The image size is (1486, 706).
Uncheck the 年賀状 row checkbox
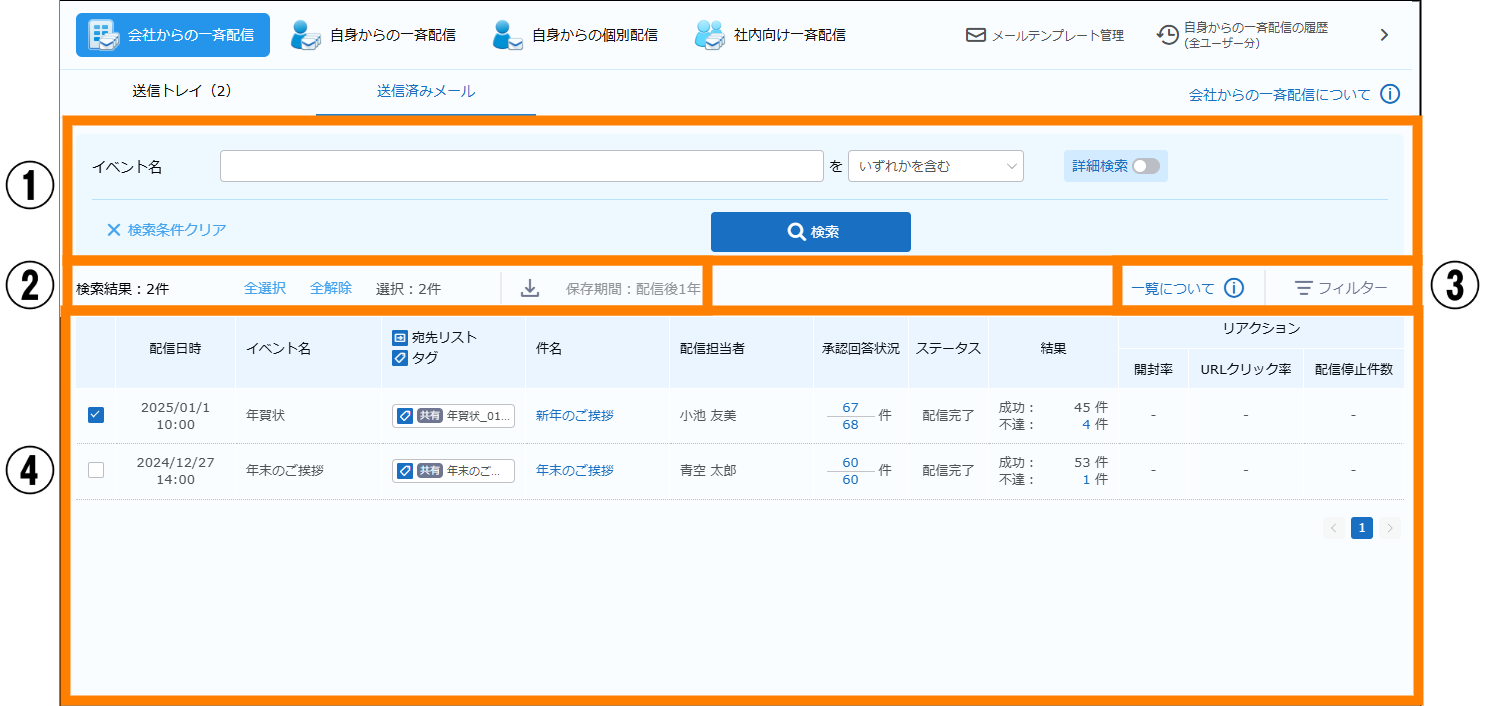(96, 415)
